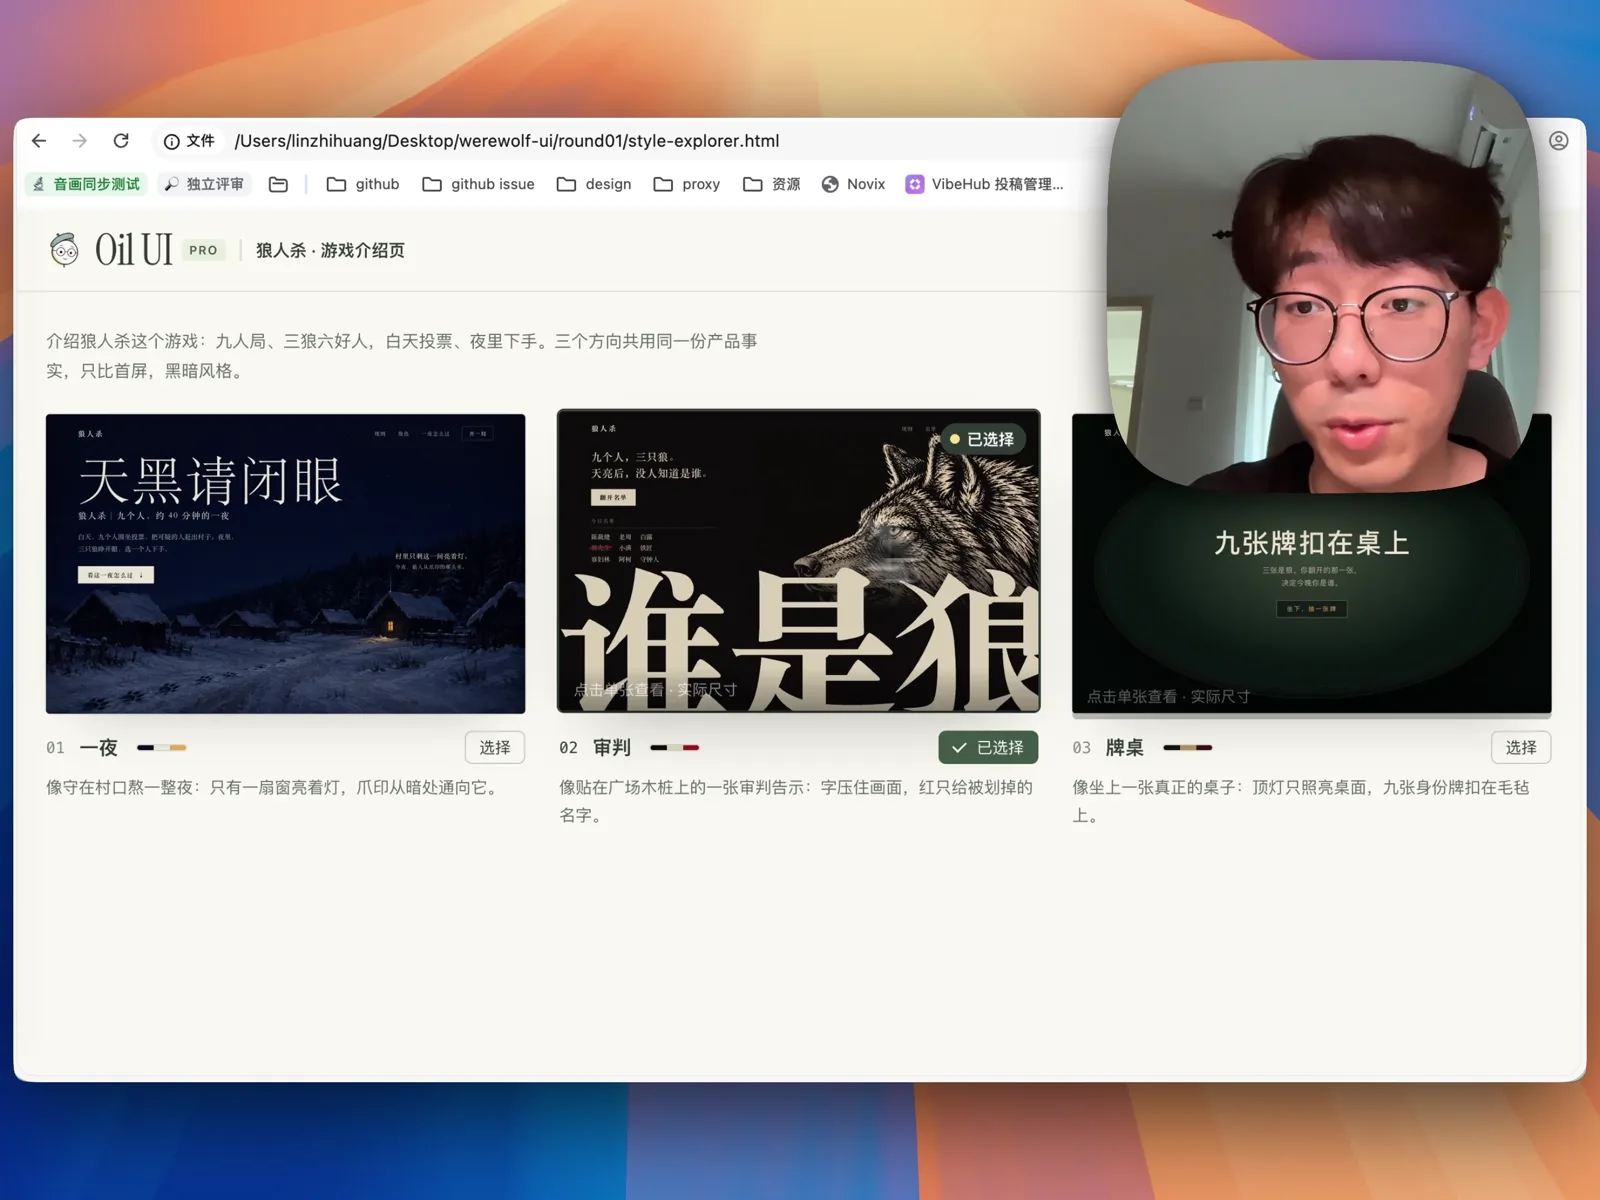Open the 音画同步测试 bookmark
This screenshot has width=1600, height=1200.
86,184
